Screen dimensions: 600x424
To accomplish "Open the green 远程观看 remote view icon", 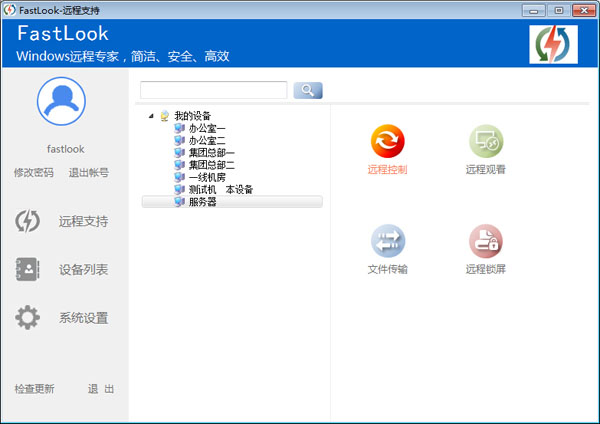I will click(486, 141).
